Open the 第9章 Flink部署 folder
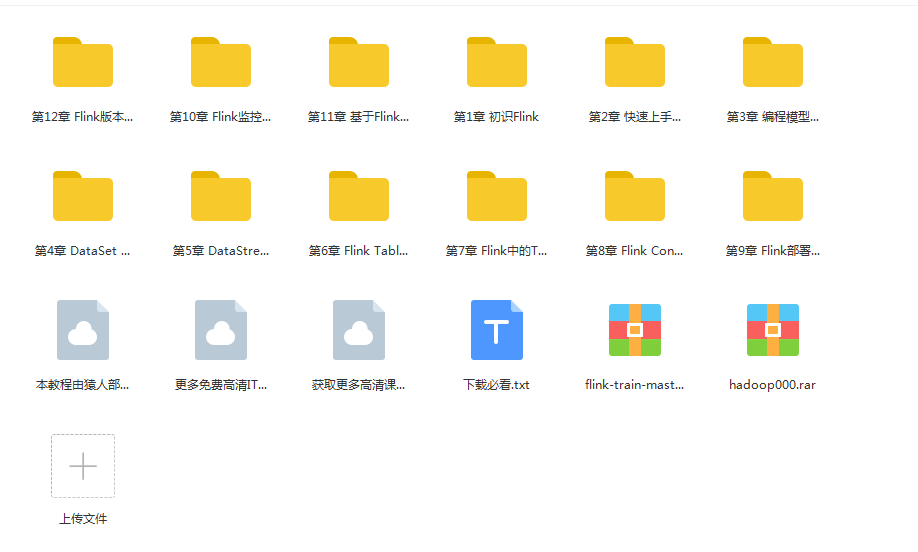This screenshot has height=552, width=918. point(773,197)
